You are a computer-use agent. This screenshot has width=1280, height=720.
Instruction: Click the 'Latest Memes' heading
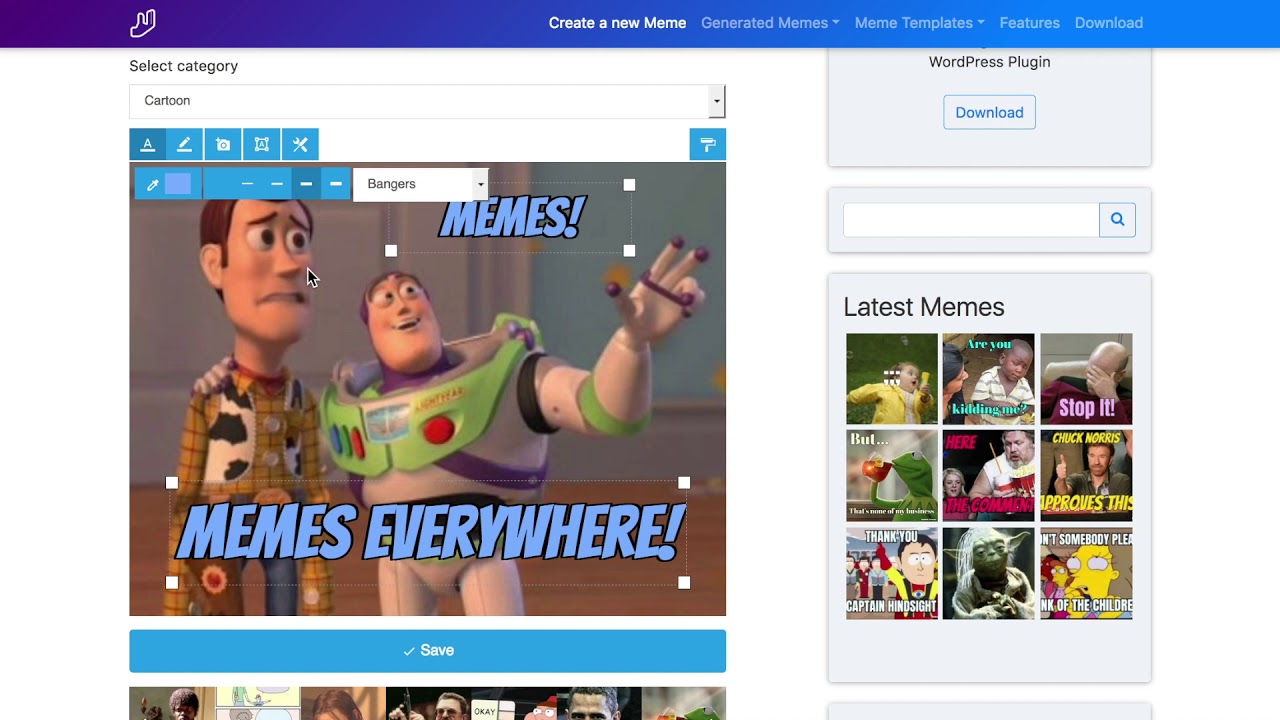pos(924,307)
